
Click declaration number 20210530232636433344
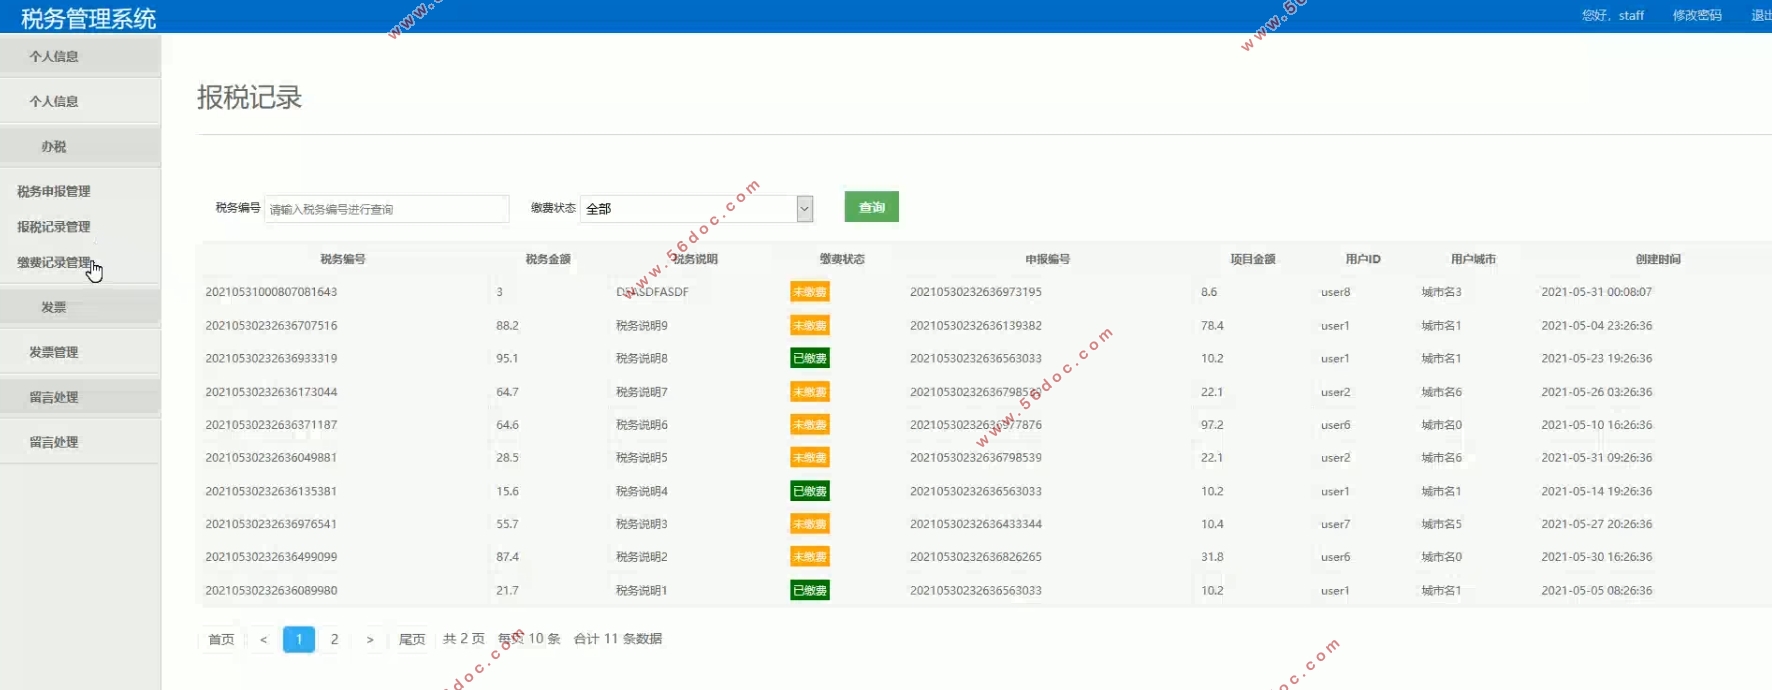[x=976, y=524]
